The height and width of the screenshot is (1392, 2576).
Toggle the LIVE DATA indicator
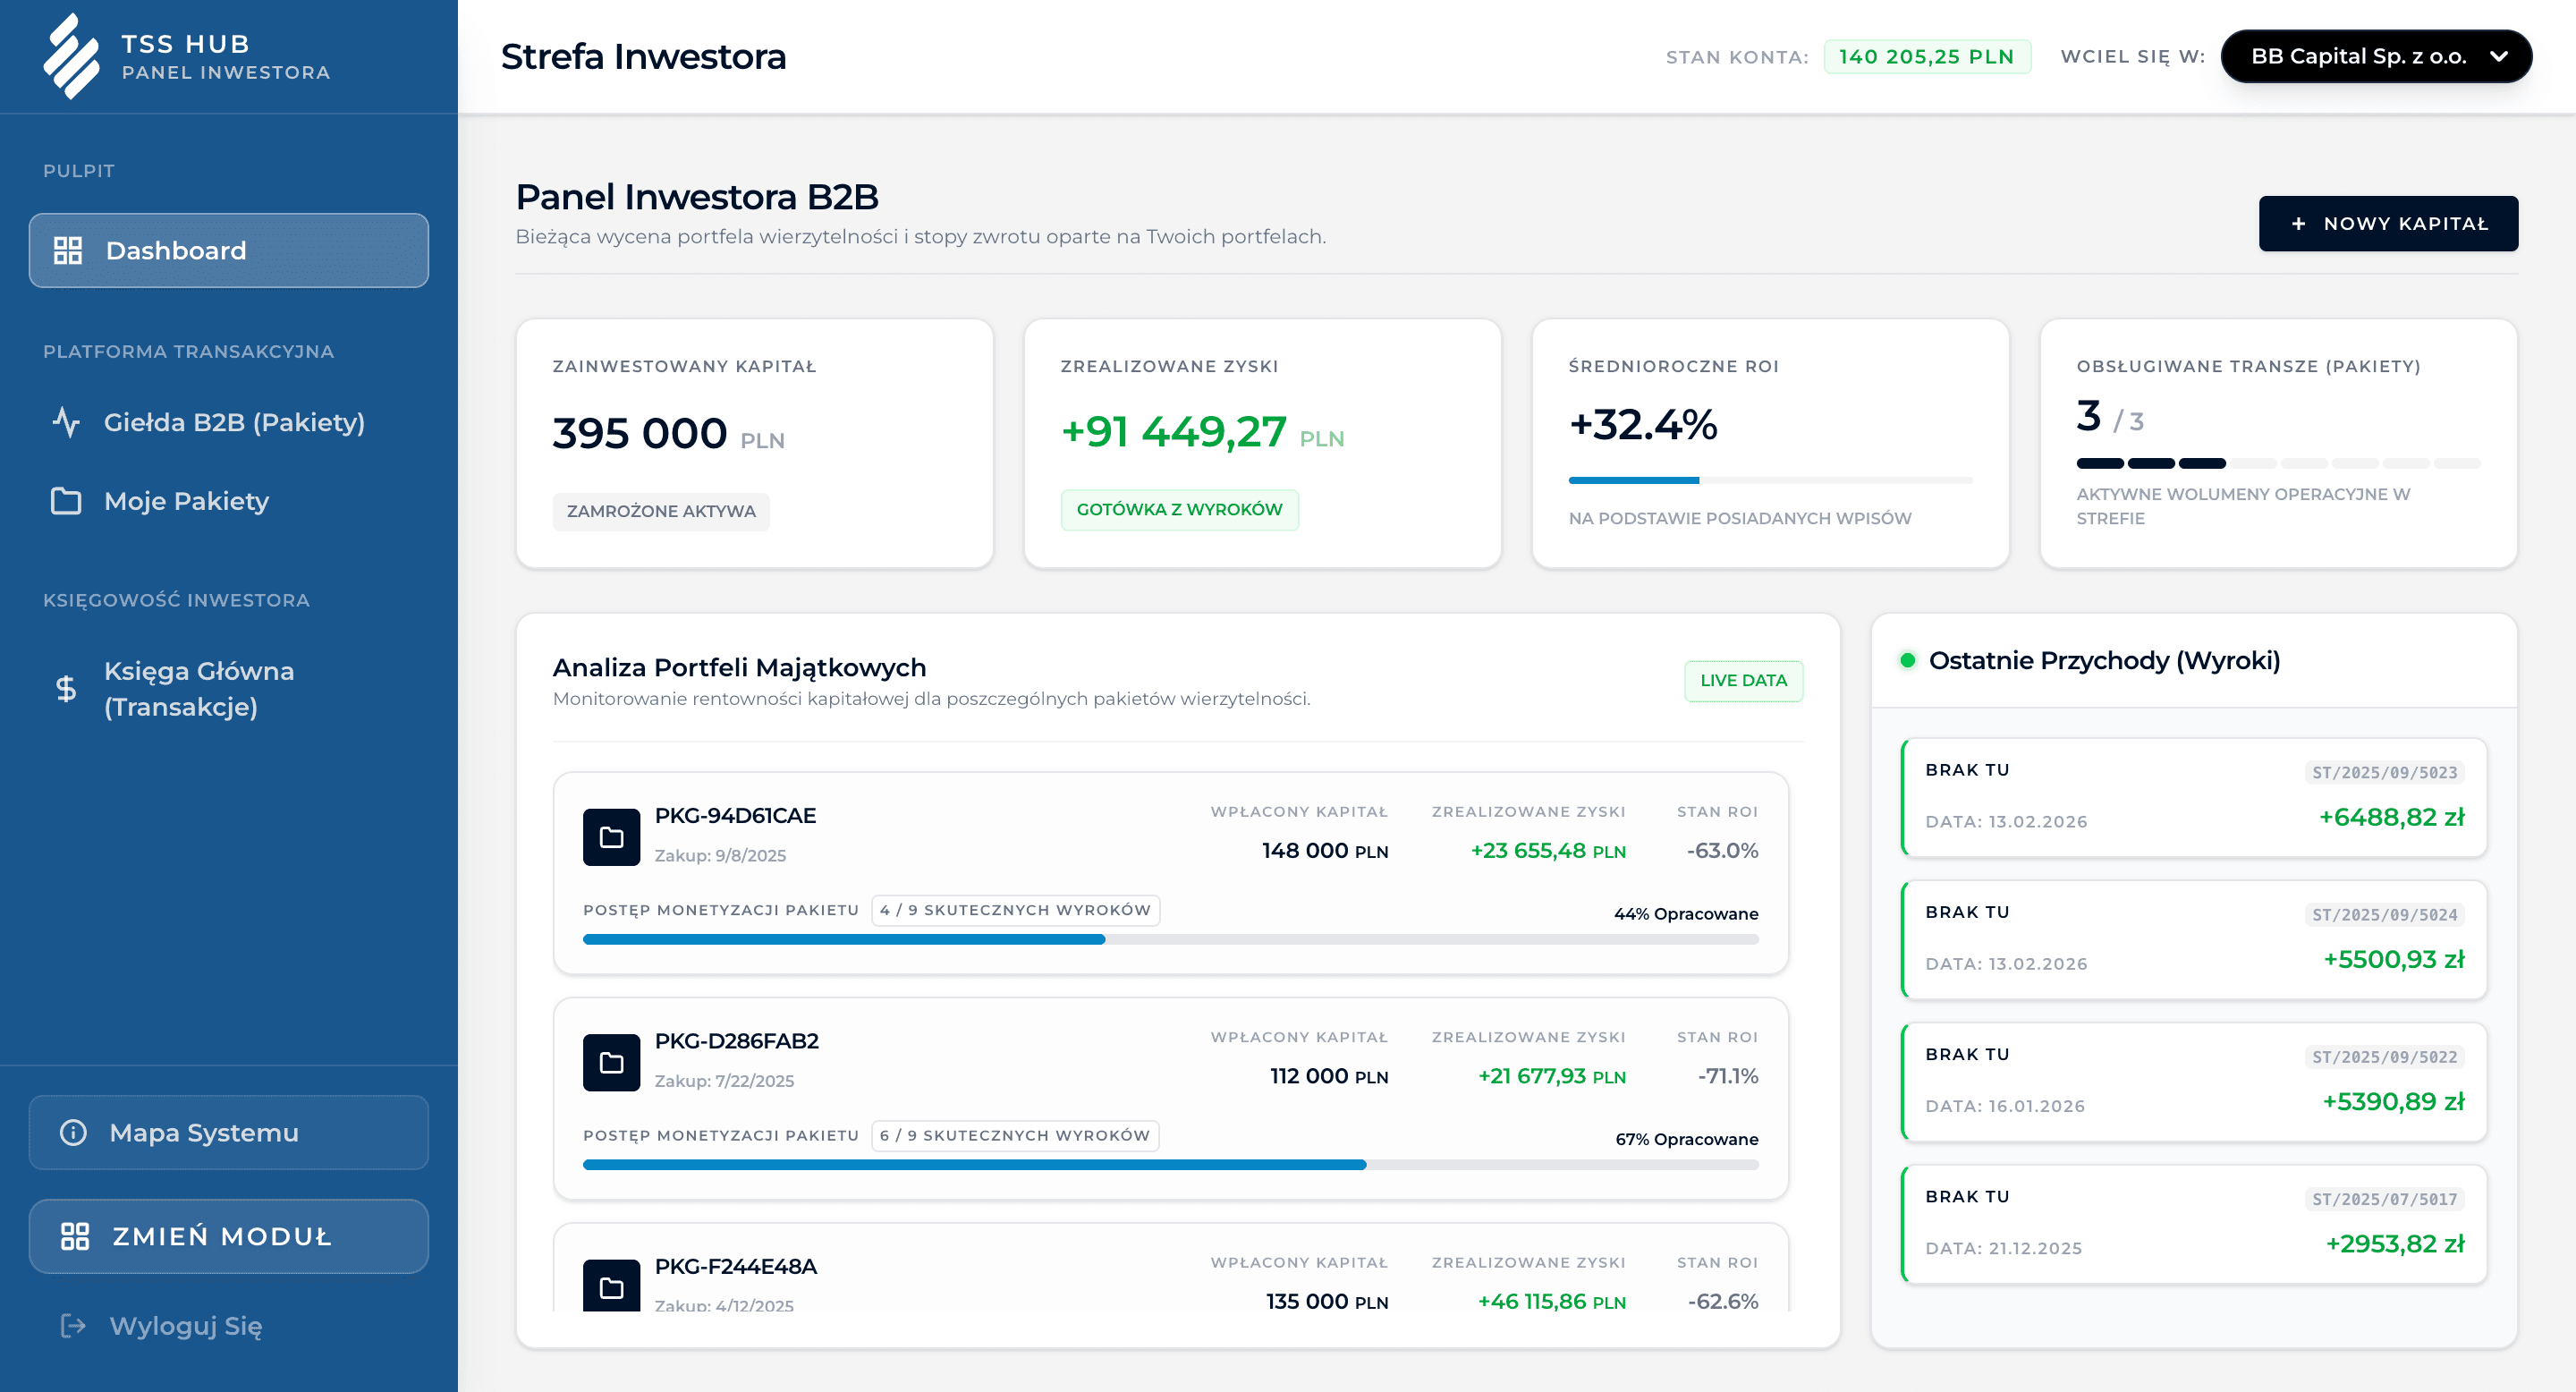[1743, 680]
